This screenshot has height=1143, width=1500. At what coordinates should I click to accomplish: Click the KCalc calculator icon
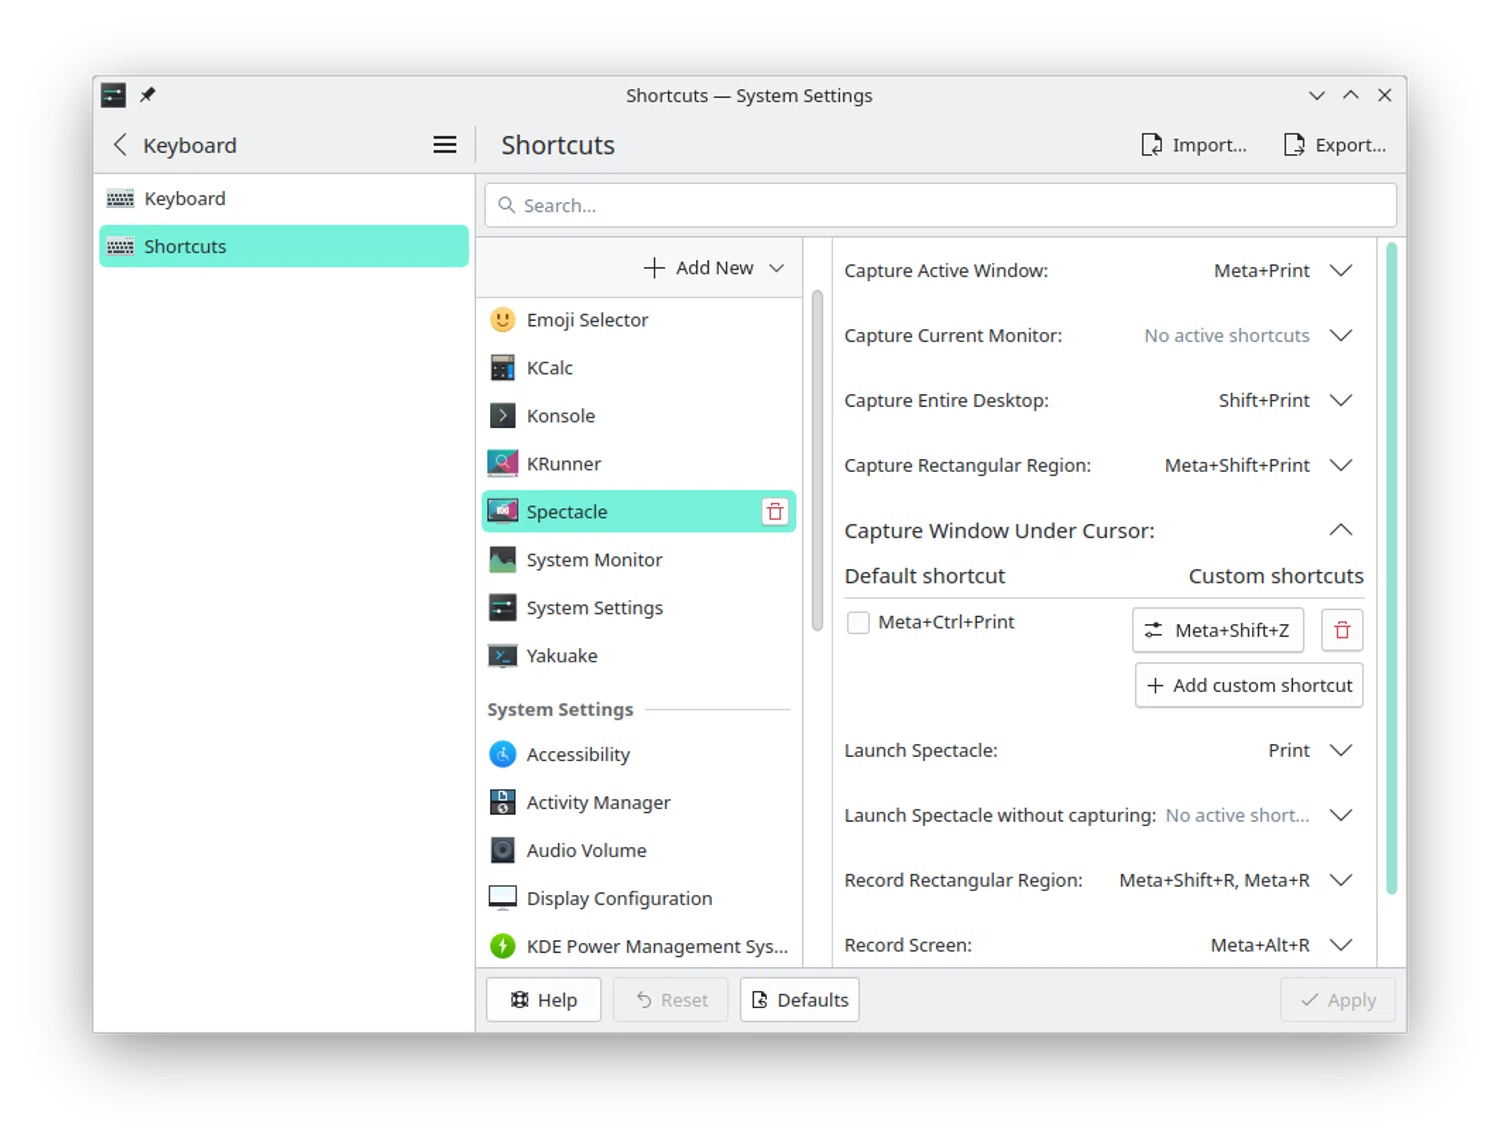coord(502,368)
